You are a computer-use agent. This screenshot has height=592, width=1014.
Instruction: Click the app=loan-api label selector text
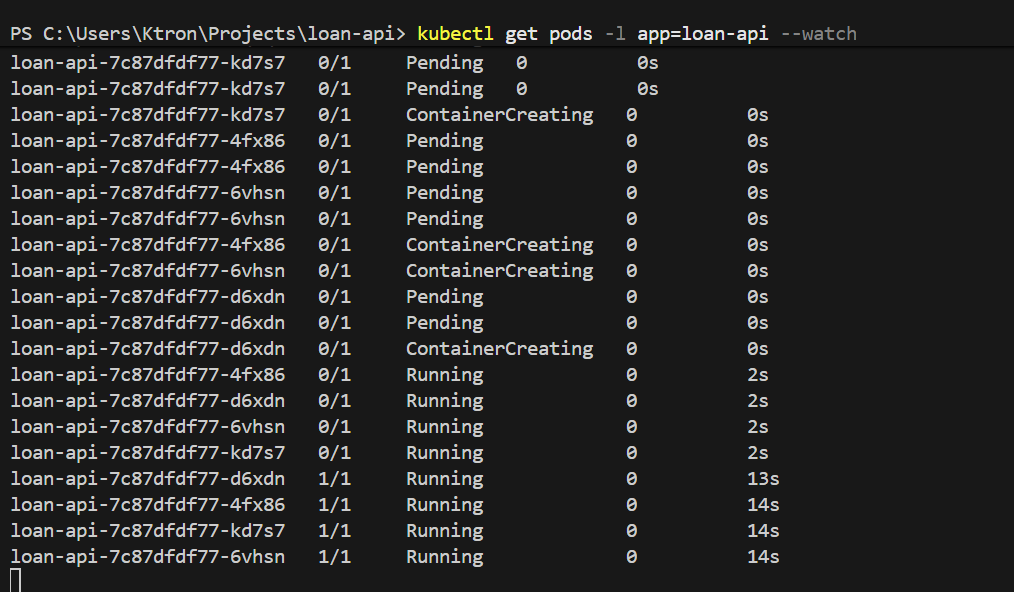click(703, 34)
